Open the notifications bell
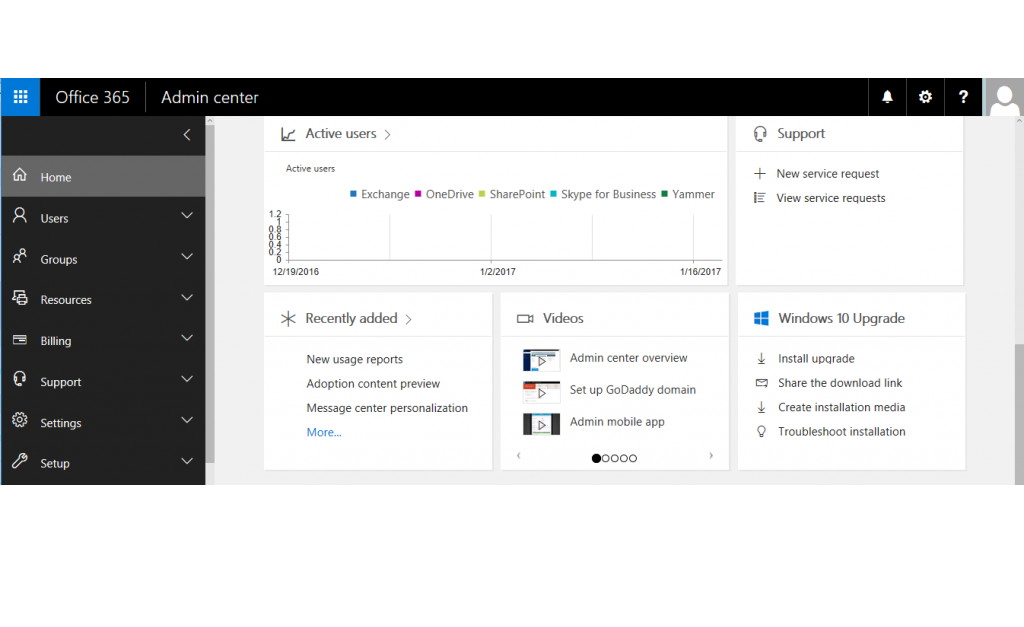The width and height of the screenshot is (1024, 627). click(x=887, y=97)
